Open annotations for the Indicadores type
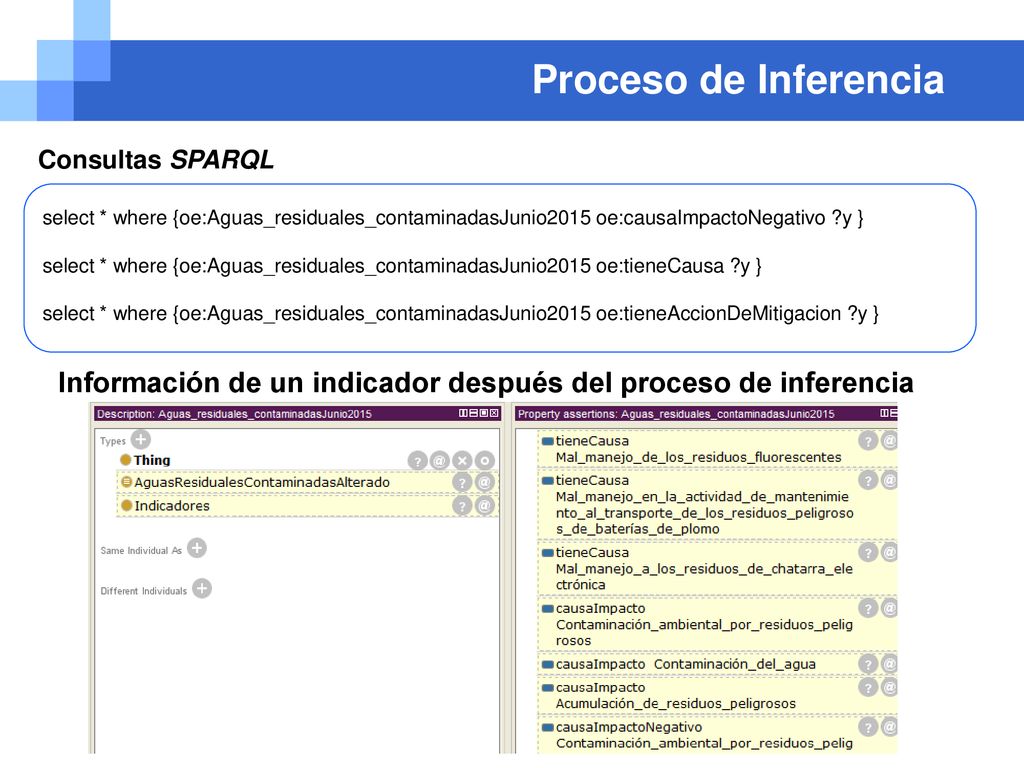Screen dimensions: 1024x768 [485, 505]
